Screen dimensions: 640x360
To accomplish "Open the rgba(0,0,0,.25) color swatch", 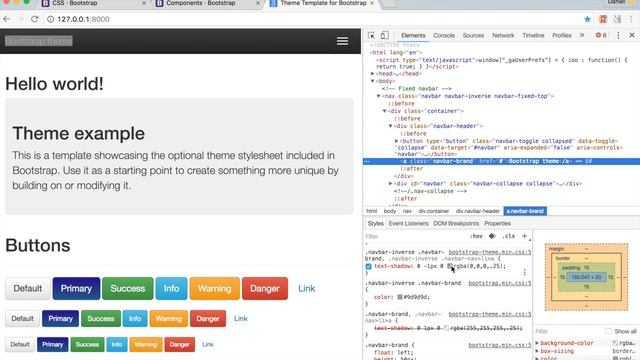I will click(x=449, y=266).
